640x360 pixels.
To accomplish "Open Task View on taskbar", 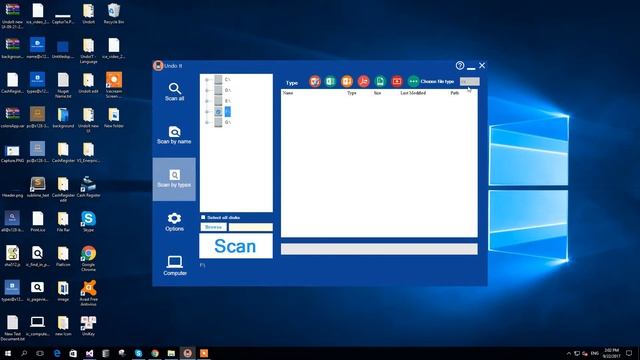I will pyautogui.click(x=40, y=353).
